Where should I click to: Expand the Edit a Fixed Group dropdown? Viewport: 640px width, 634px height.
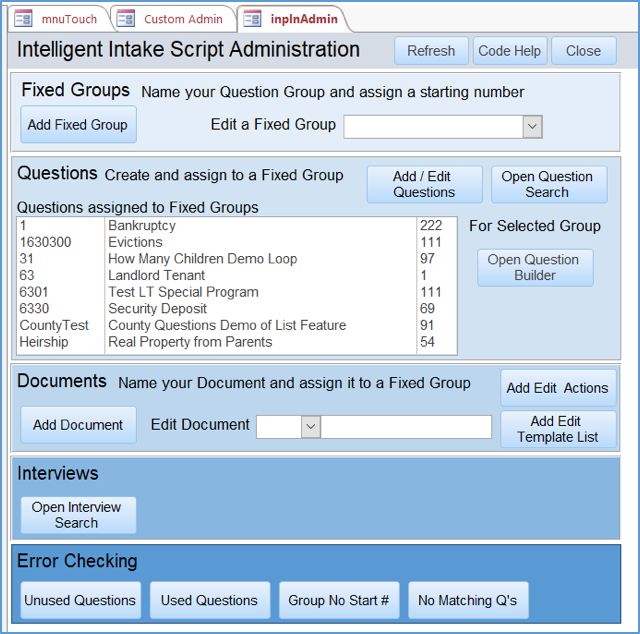click(x=532, y=126)
